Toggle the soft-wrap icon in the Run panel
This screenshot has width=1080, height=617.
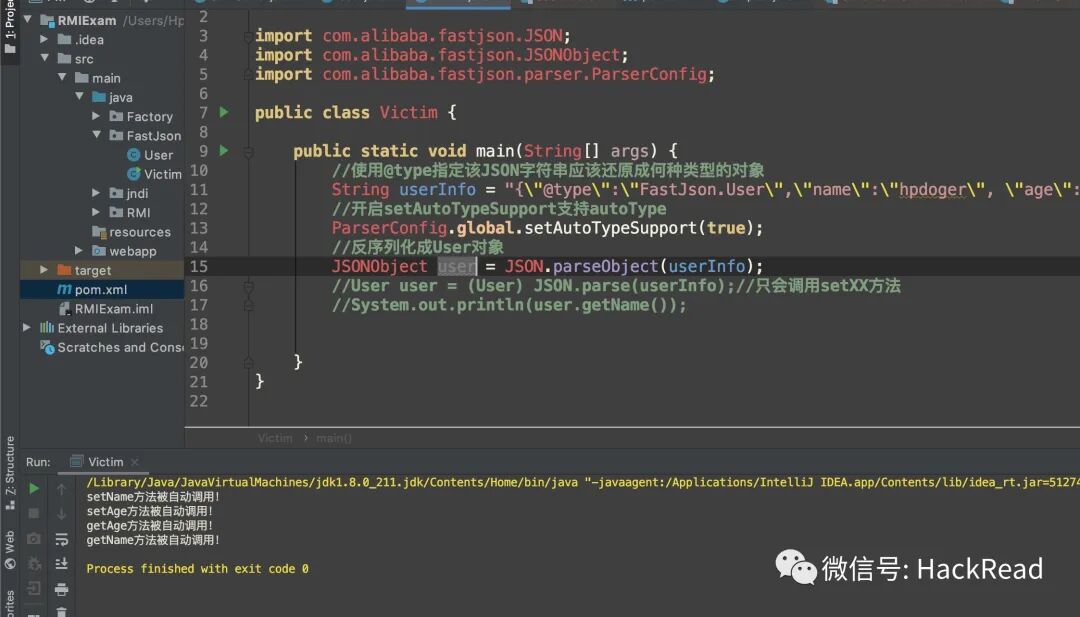61,538
